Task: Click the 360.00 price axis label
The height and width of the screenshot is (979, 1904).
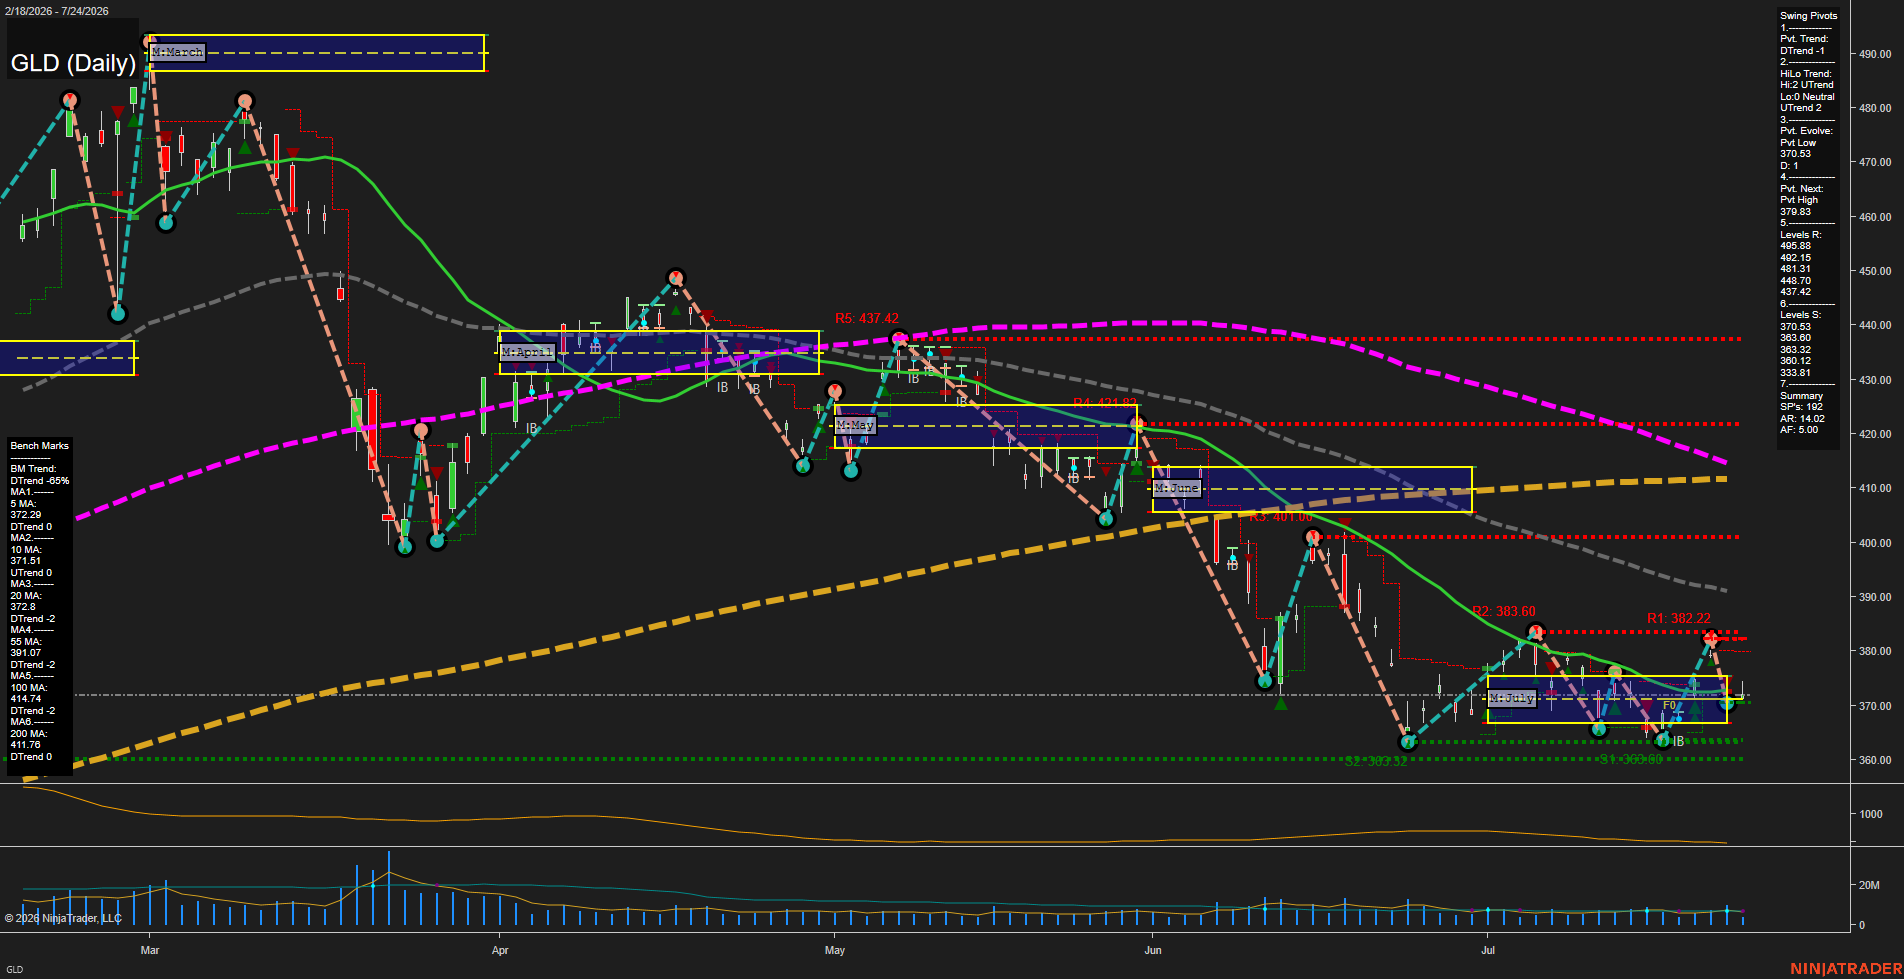Action: [x=1875, y=760]
